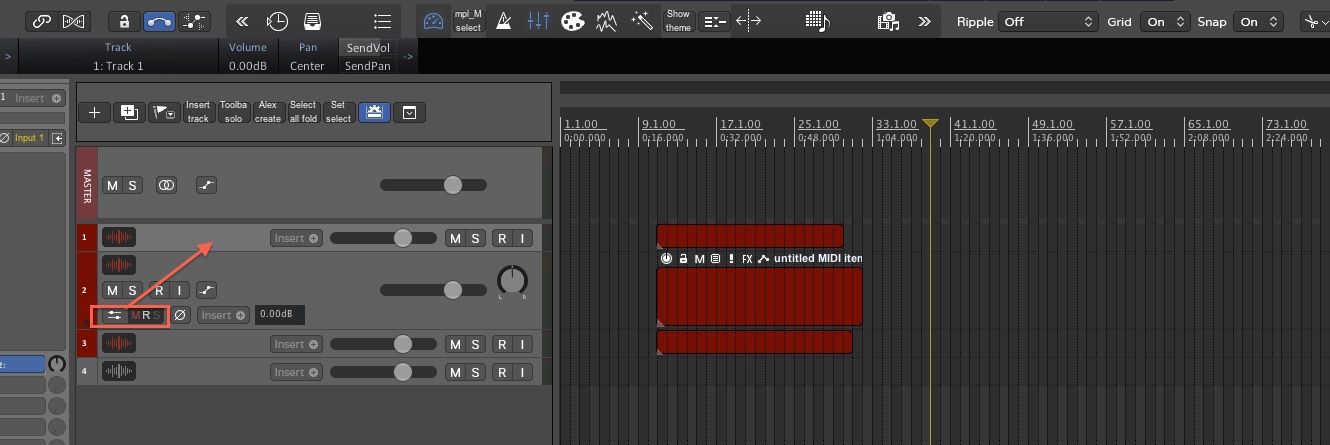Click the duplicate track plus icon
Viewport: 1330px width, 445px height.
coord(128,112)
